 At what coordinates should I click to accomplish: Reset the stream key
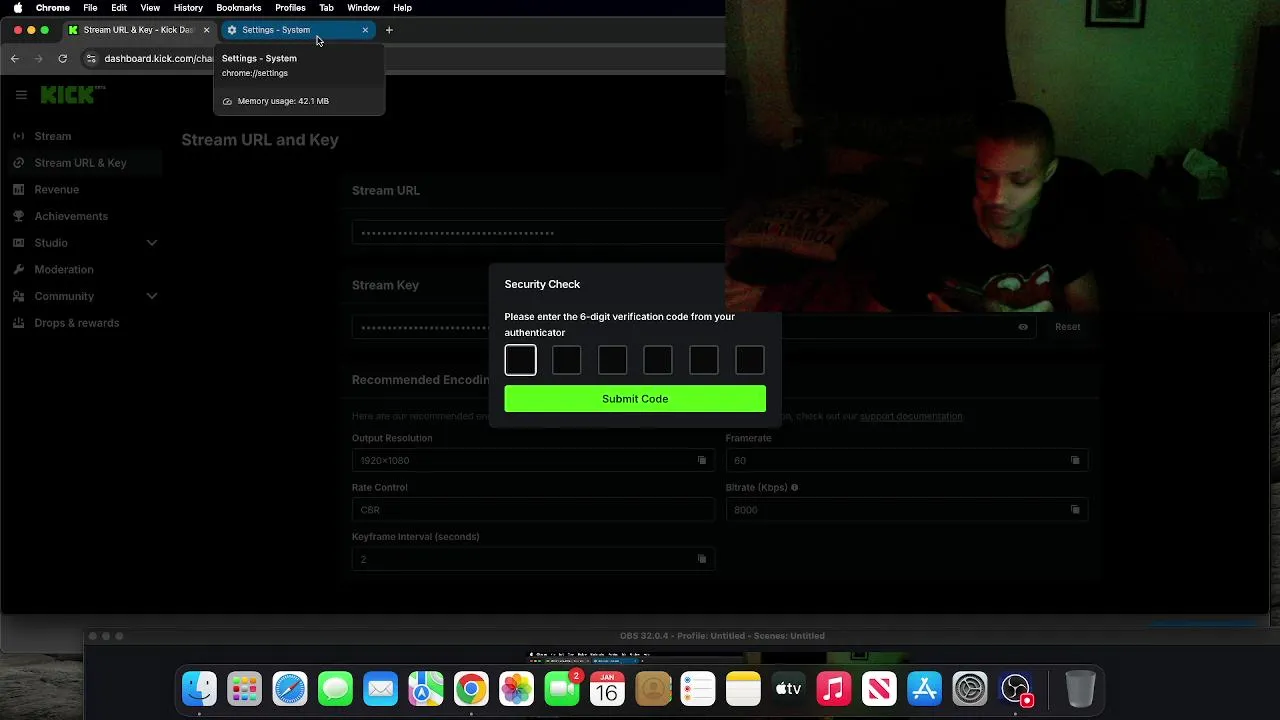click(1067, 327)
